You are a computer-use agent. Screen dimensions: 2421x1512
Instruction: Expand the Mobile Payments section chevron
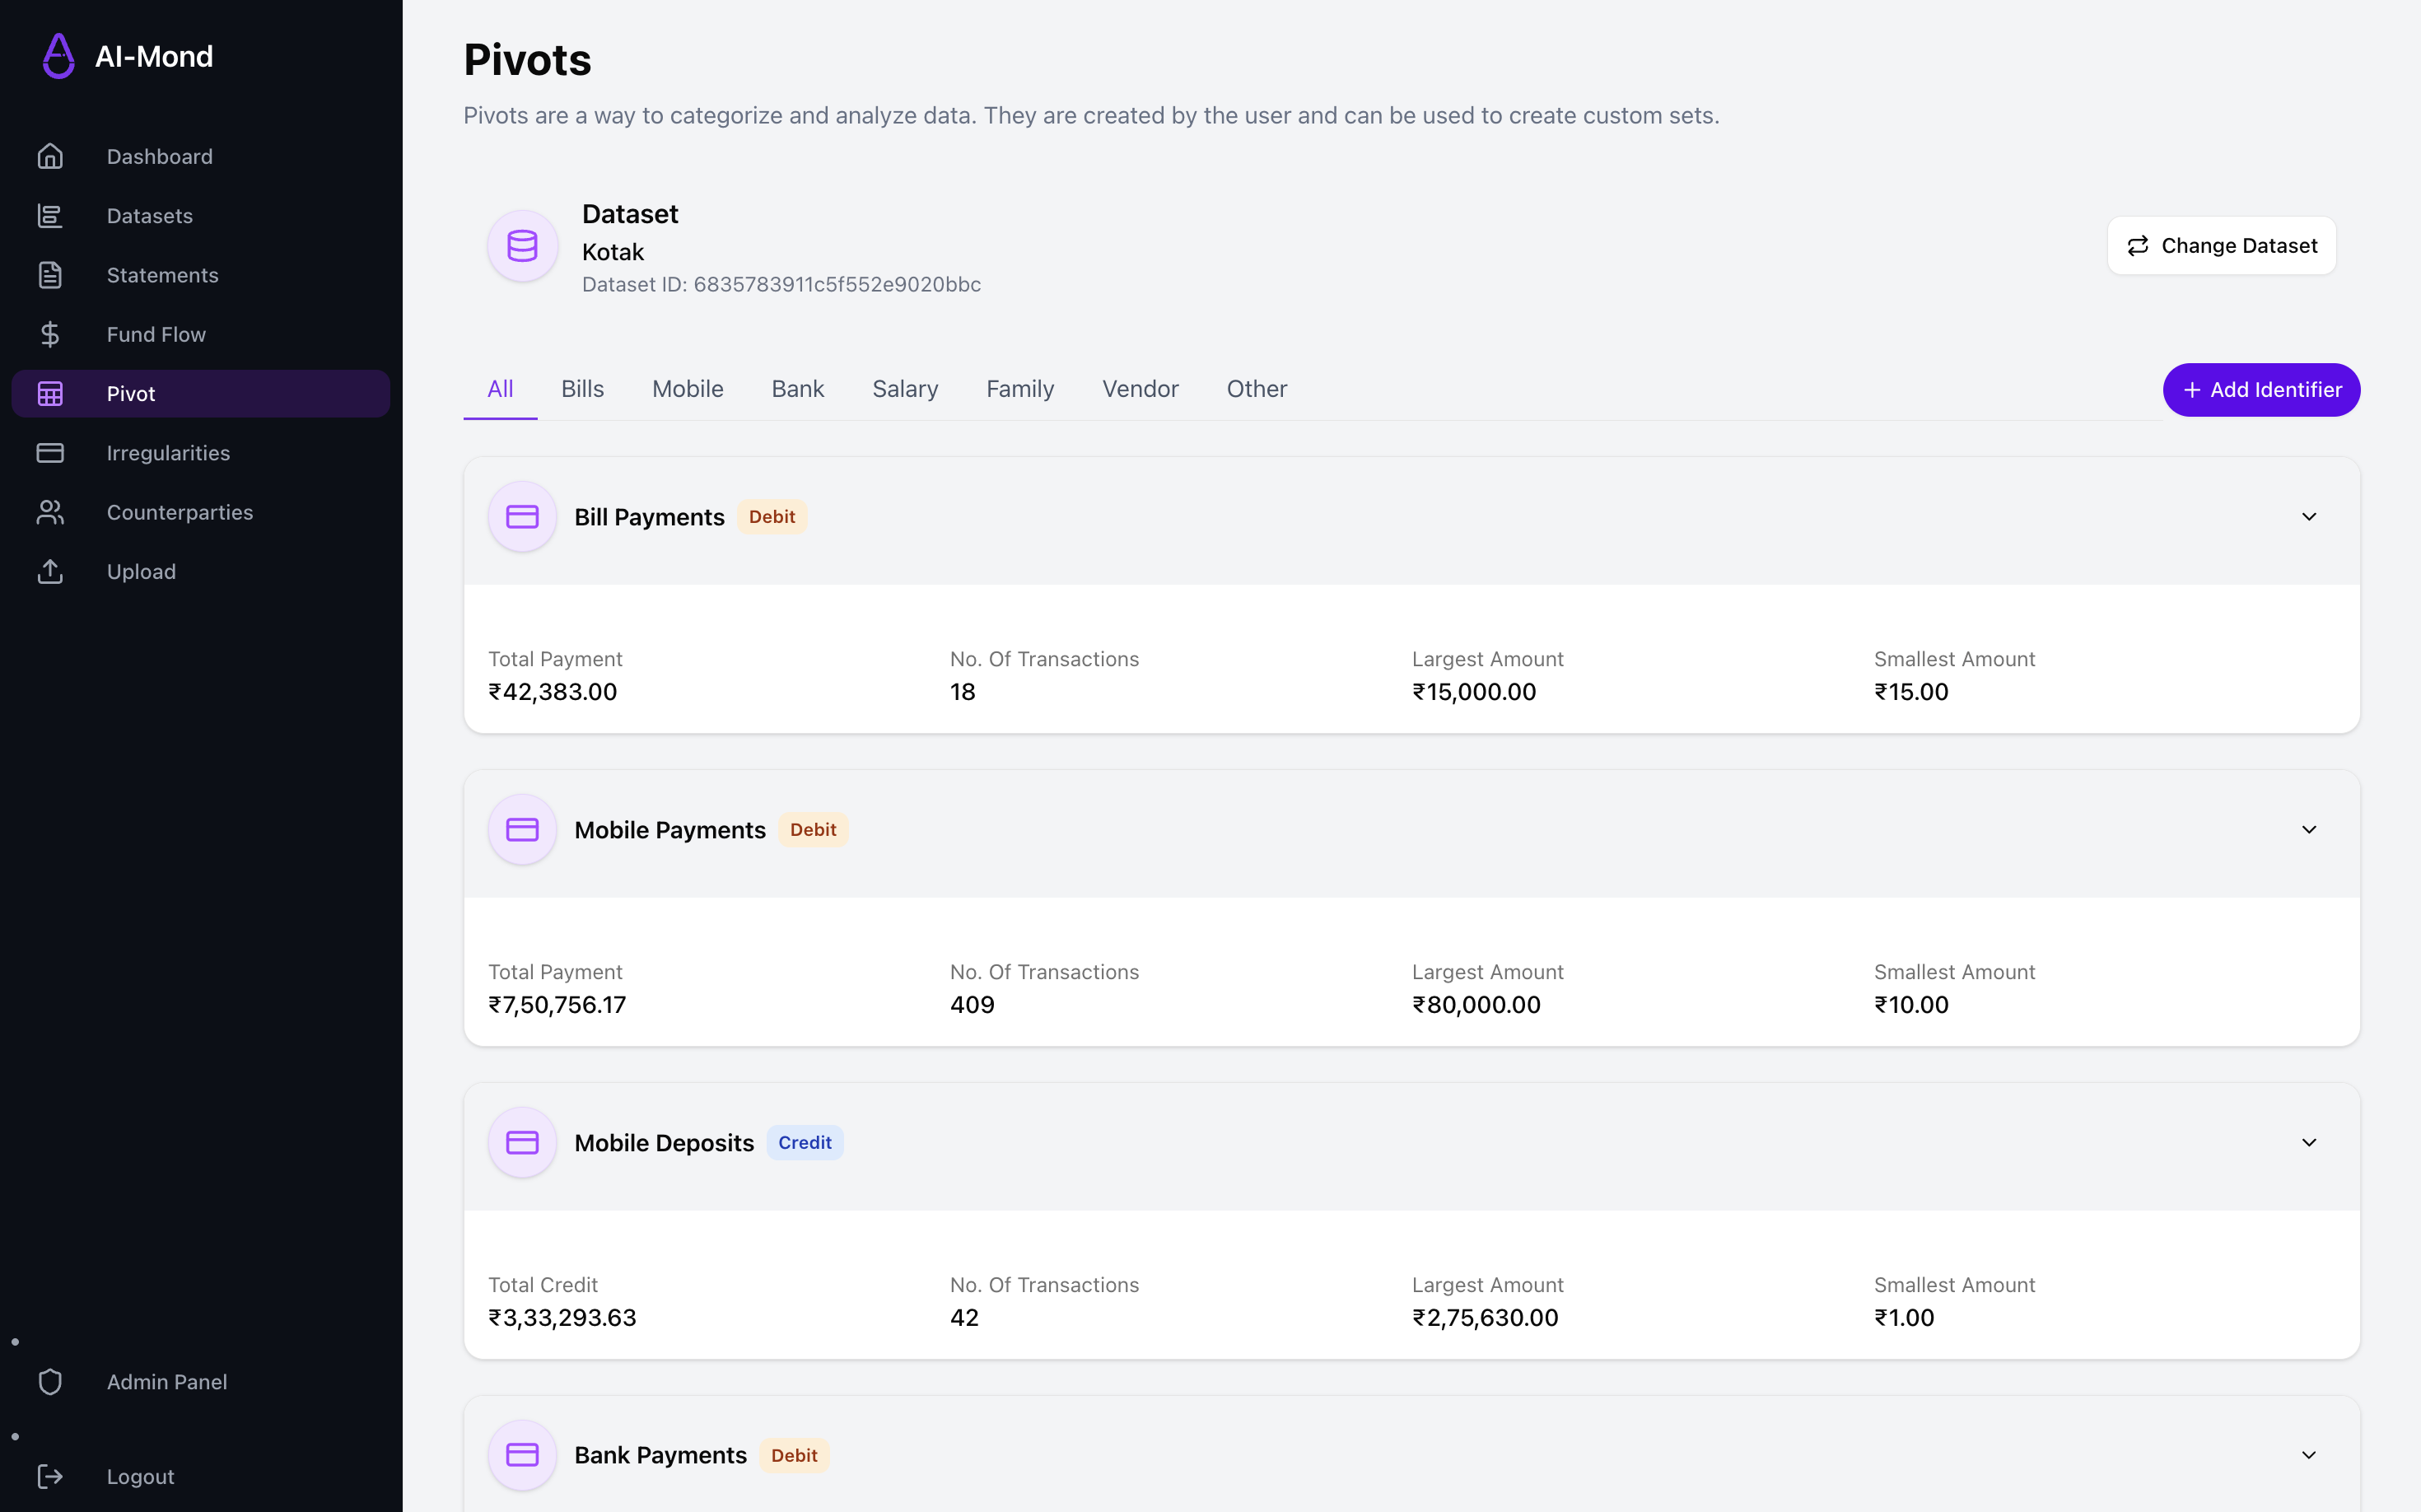pos(2309,830)
